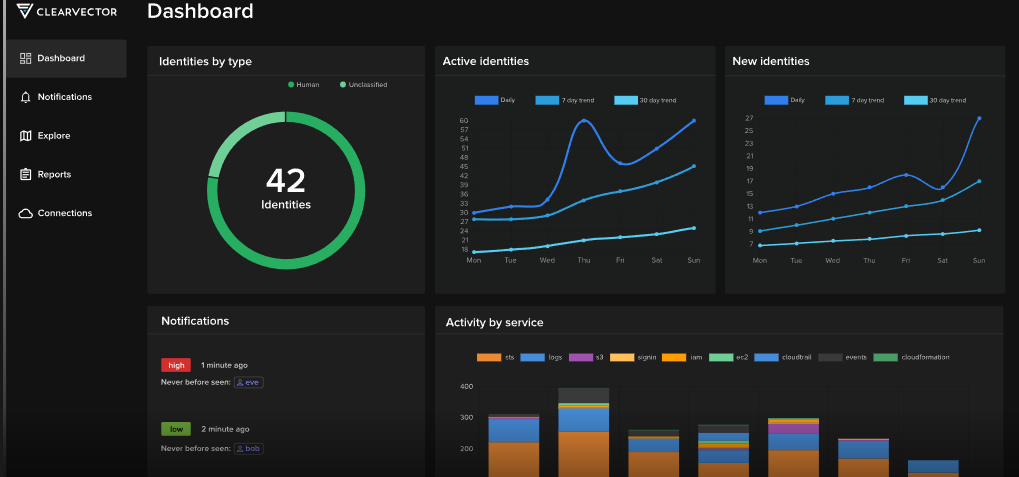Go to the Reports section label
This screenshot has height=477, width=1019.
point(54,175)
